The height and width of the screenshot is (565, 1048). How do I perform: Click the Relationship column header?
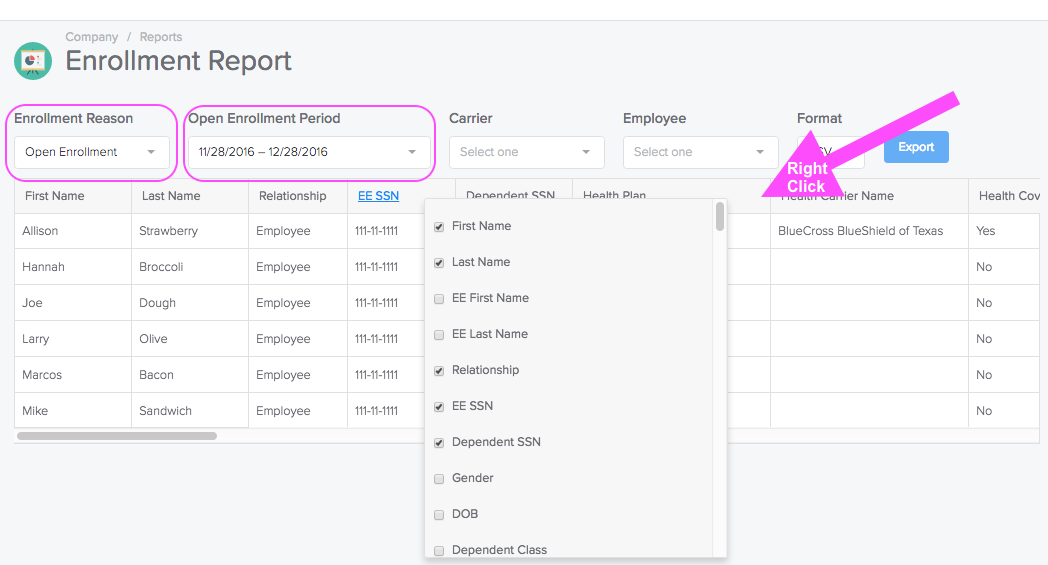click(x=298, y=196)
